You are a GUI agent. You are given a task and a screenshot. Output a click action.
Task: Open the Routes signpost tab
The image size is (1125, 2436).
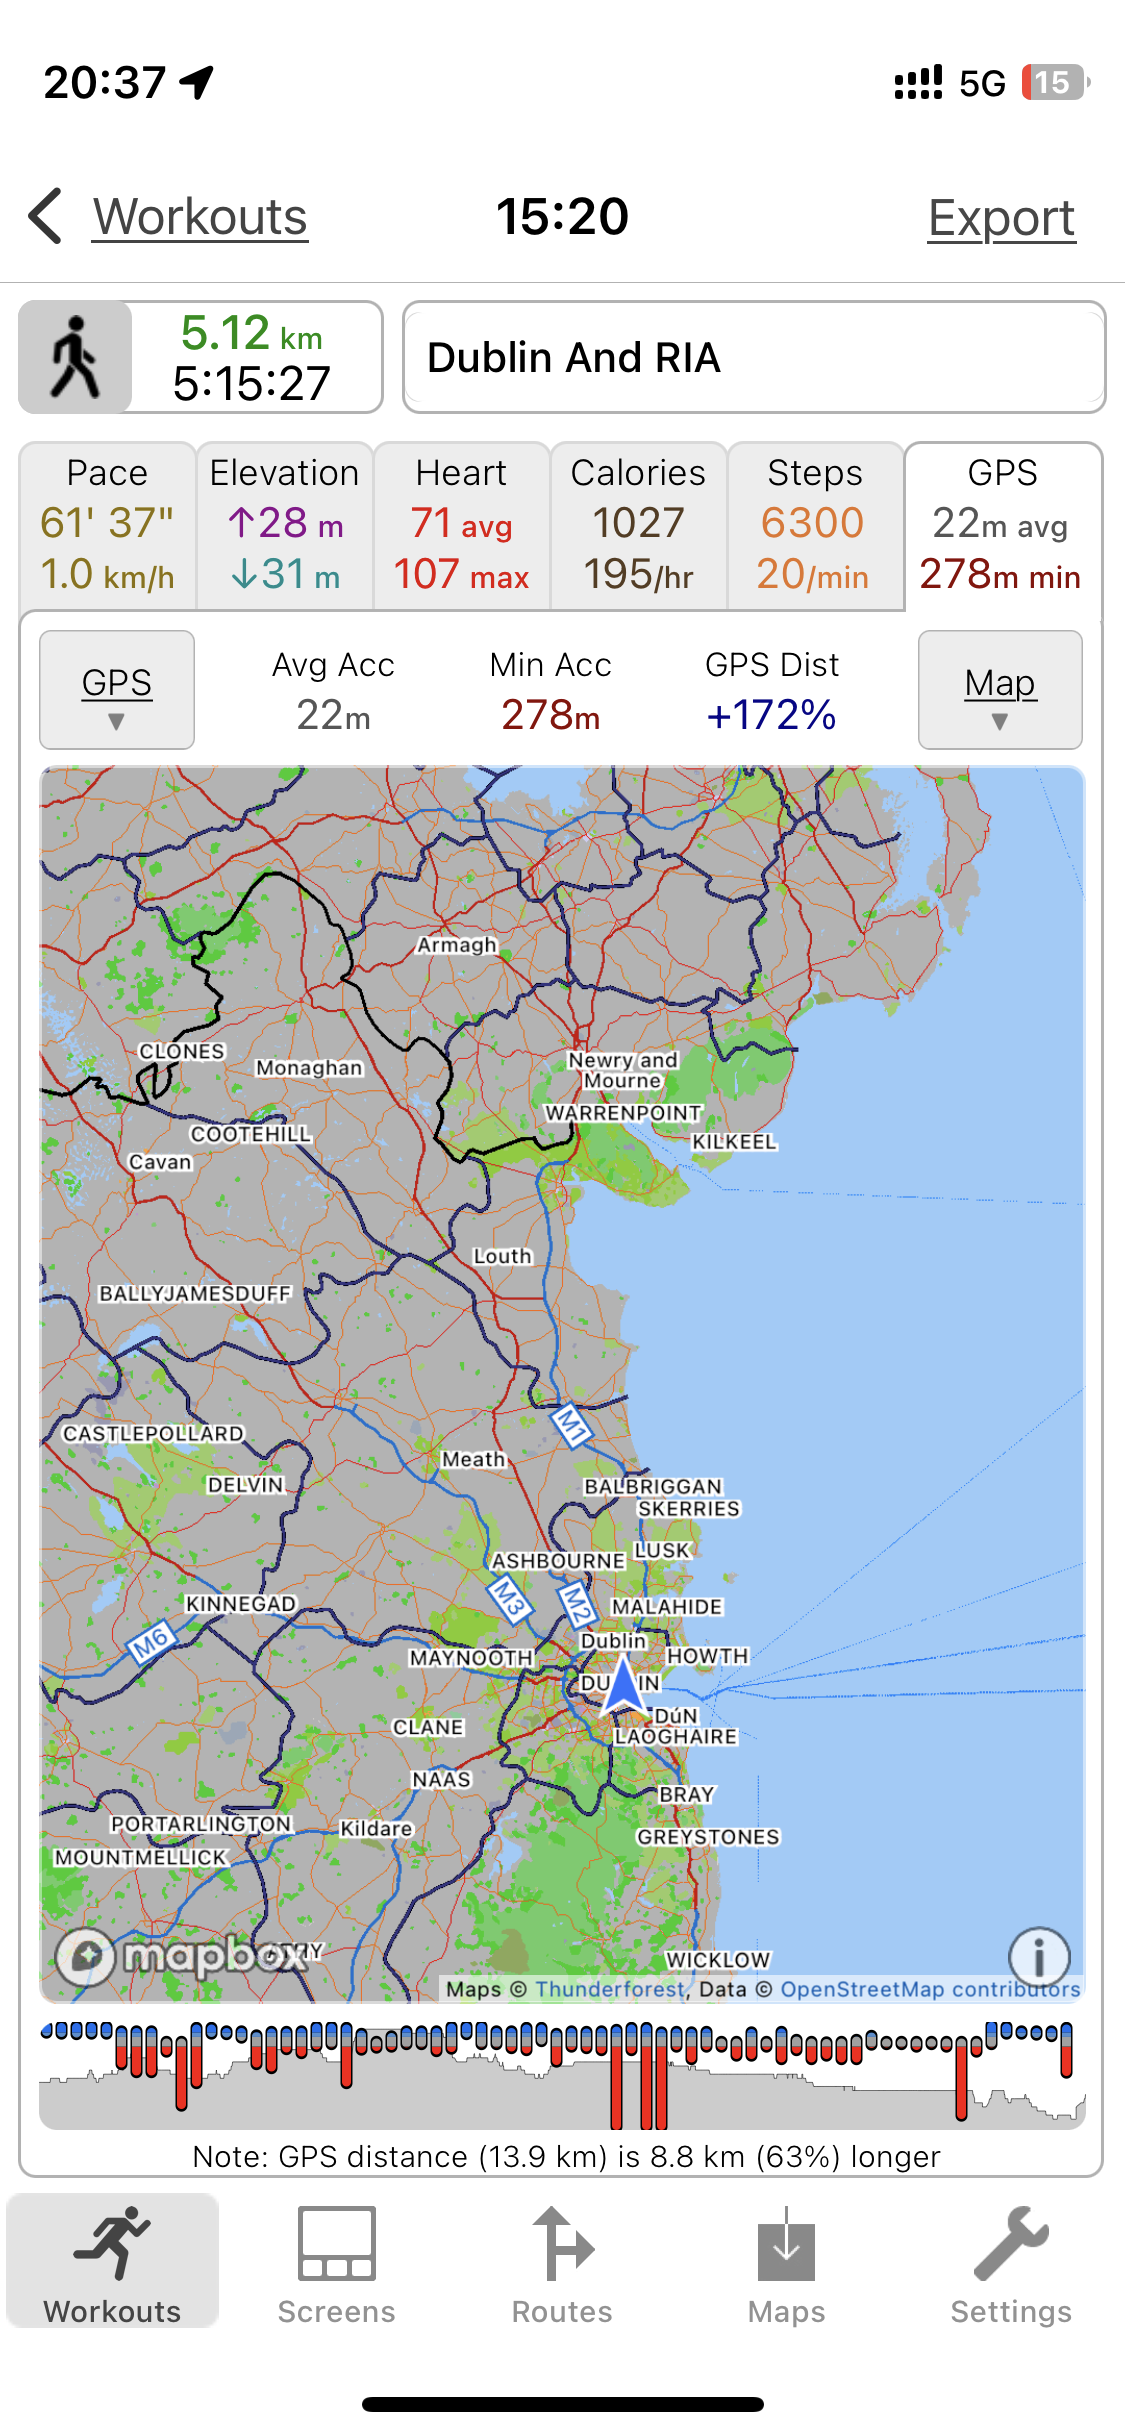click(x=562, y=2264)
